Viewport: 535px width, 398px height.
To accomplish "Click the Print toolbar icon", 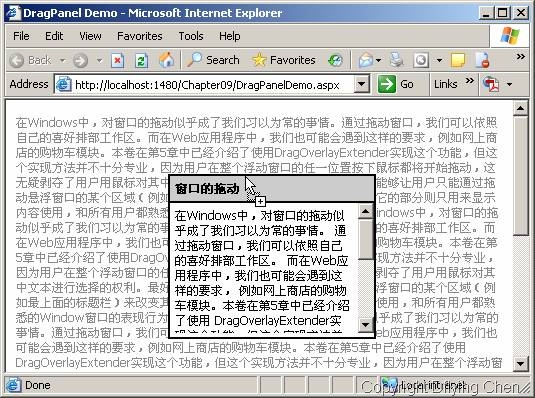I will (x=396, y=60).
